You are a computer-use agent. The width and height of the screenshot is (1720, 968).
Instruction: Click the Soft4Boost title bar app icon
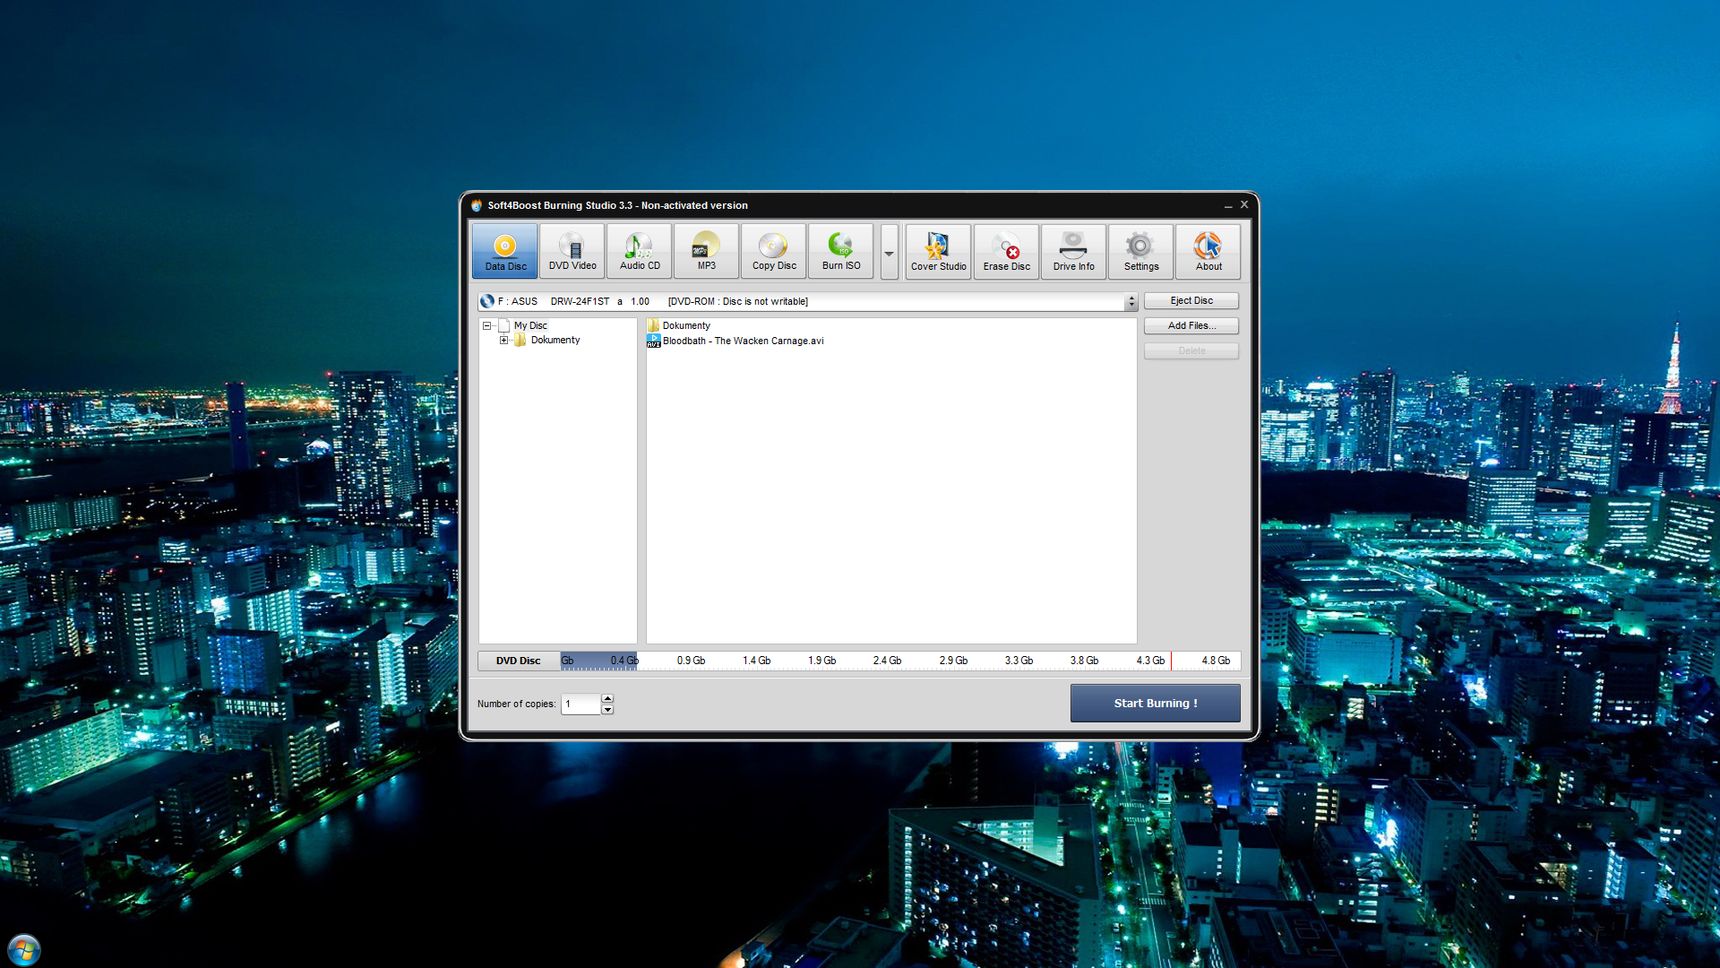[476, 205]
